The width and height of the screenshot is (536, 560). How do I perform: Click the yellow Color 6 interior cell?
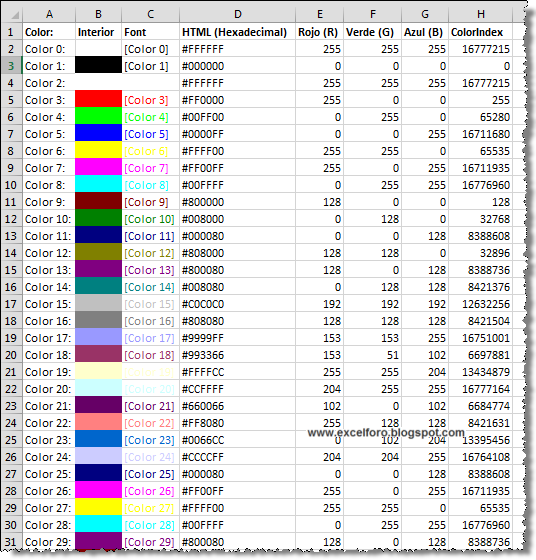98,151
